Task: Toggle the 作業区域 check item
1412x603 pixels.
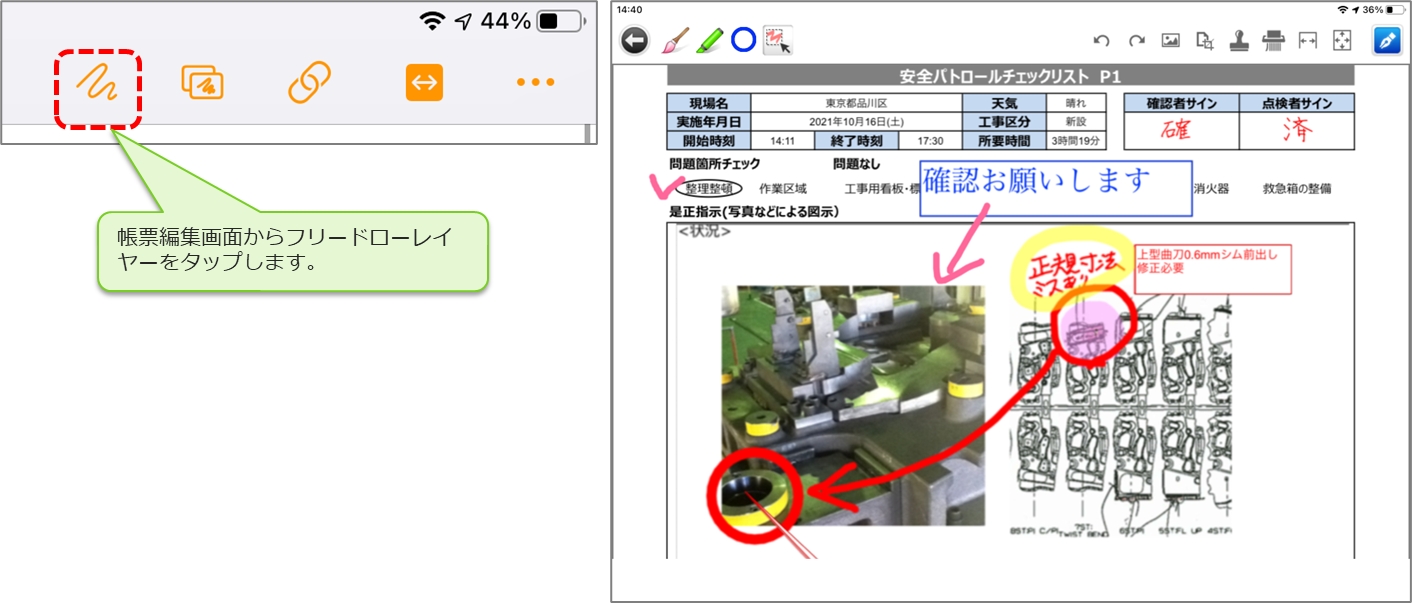Action: 783,188
